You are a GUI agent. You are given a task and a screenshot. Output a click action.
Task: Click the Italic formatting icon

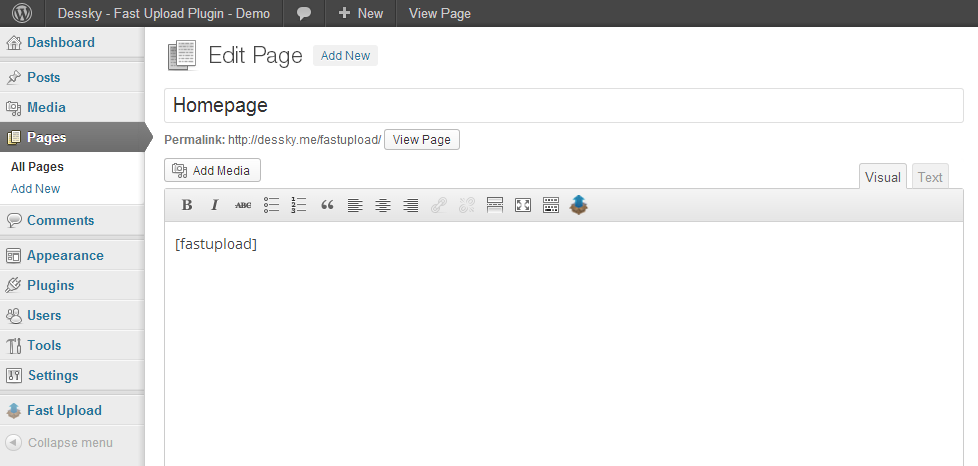[214, 205]
